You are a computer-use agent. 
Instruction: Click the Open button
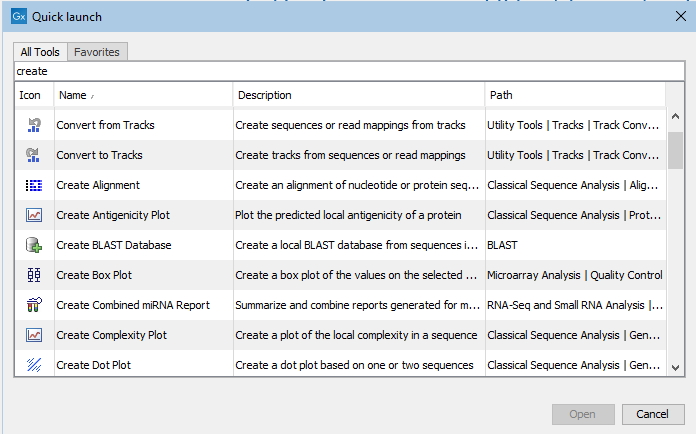point(583,414)
